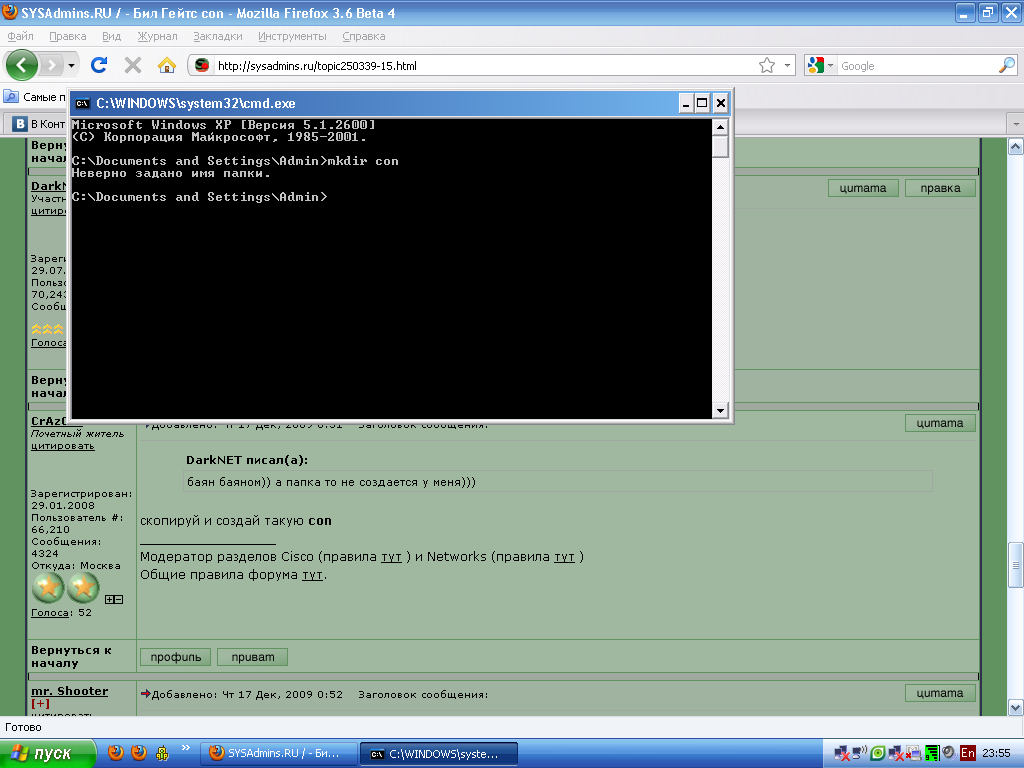Open the тут link for general forum rules
This screenshot has width=1024, height=768.
[312, 575]
